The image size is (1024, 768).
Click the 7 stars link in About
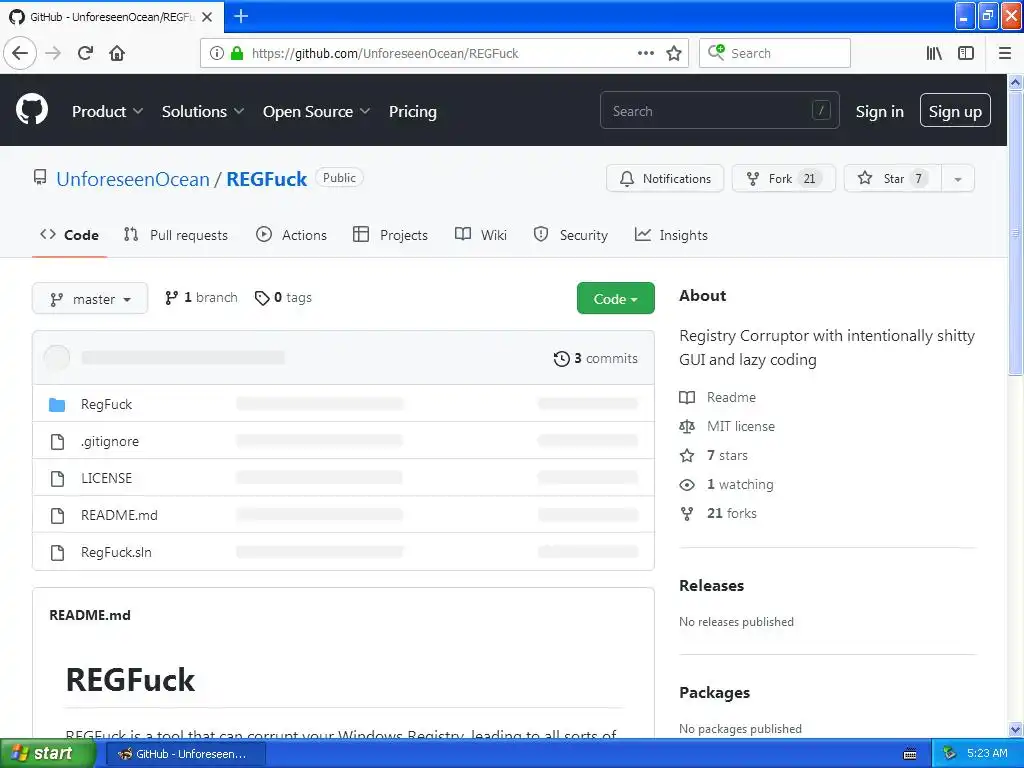(x=727, y=455)
